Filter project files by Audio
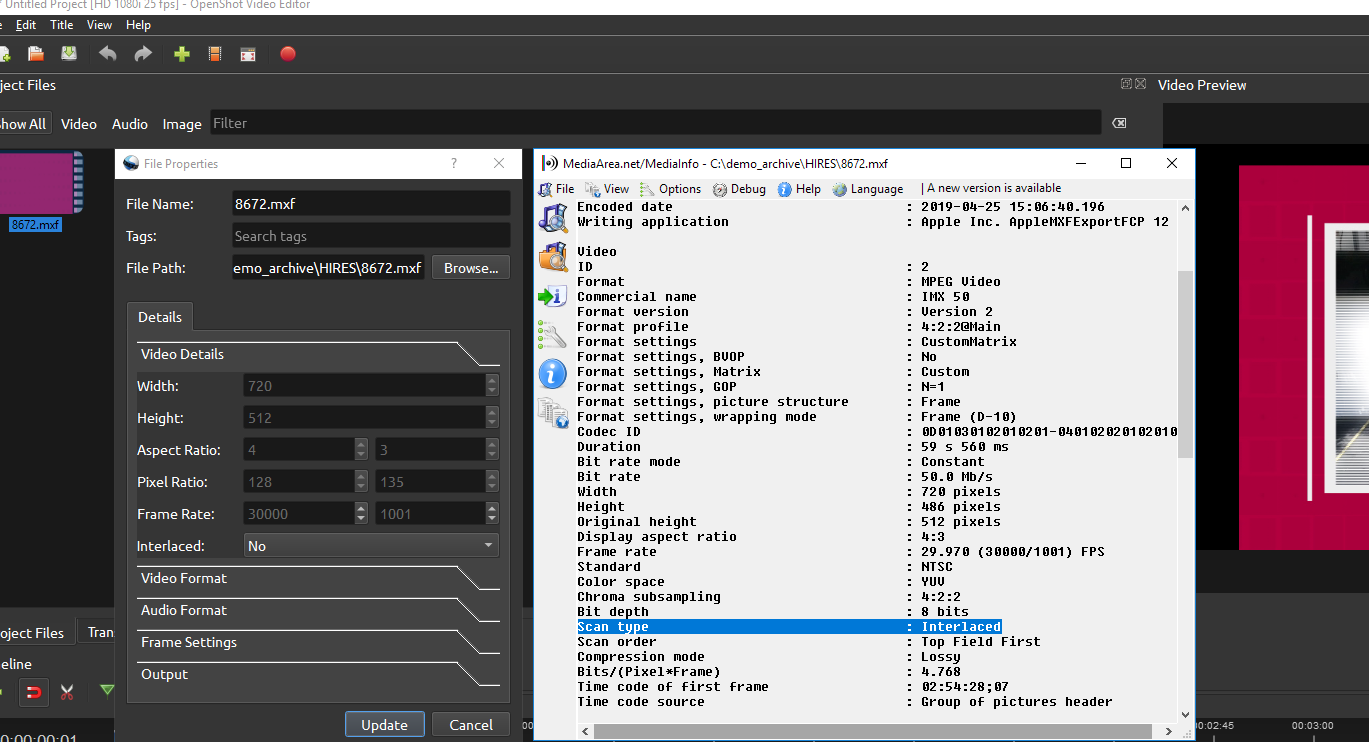The width and height of the screenshot is (1369, 742). pos(130,124)
